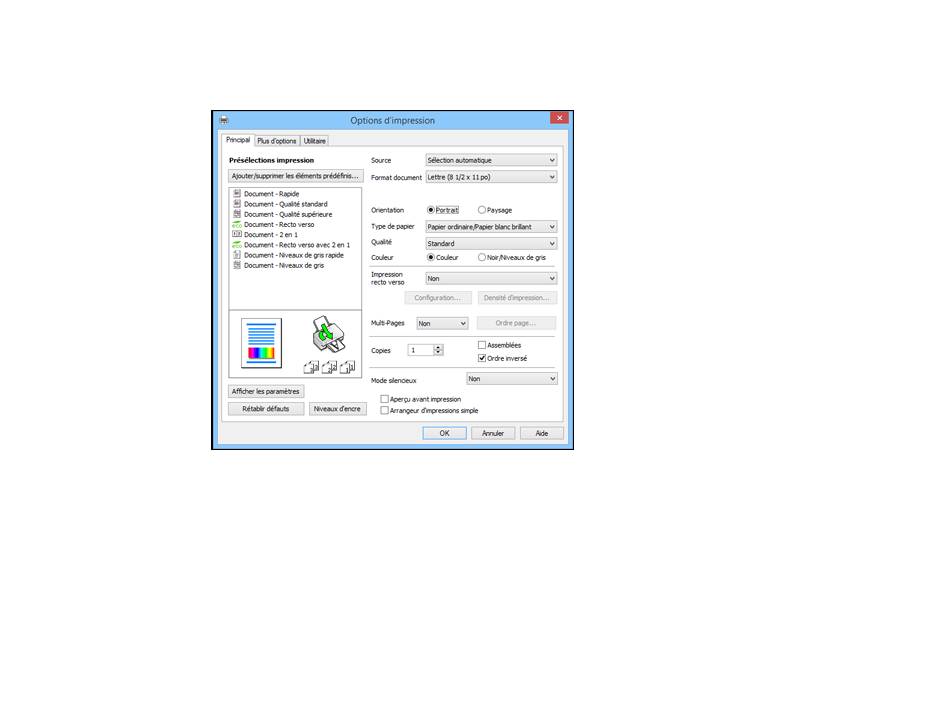This screenshot has height=710, width=950.
Task: Select Portrait orientation
Action: [431, 210]
